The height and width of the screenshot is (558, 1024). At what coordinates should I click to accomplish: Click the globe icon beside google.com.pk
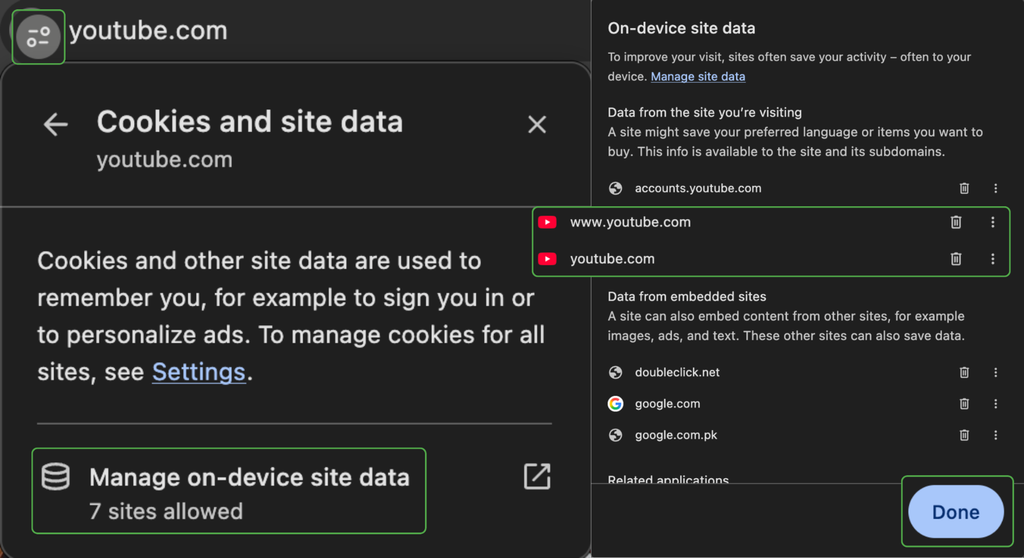click(x=615, y=435)
